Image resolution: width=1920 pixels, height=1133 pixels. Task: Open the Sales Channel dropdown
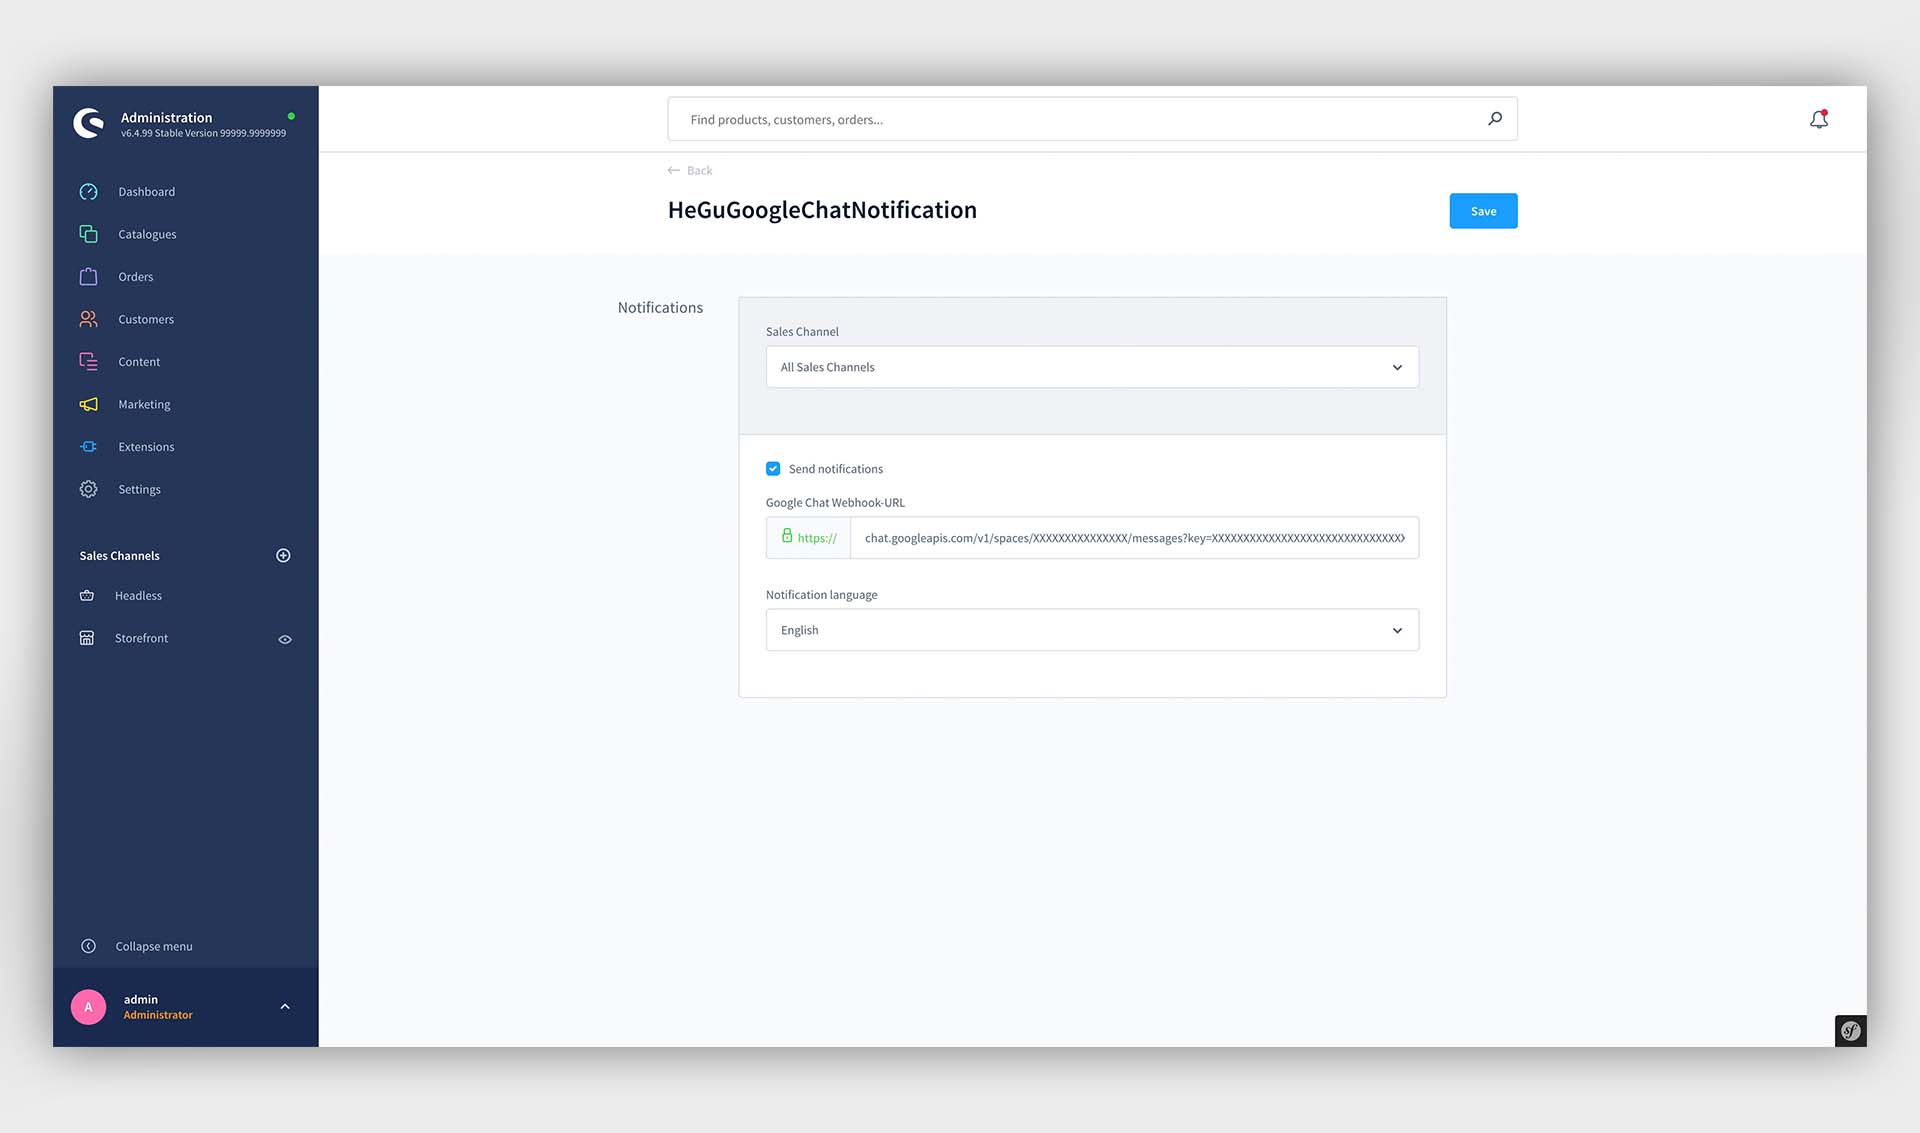pyautogui.click(x=1092, y=367)
